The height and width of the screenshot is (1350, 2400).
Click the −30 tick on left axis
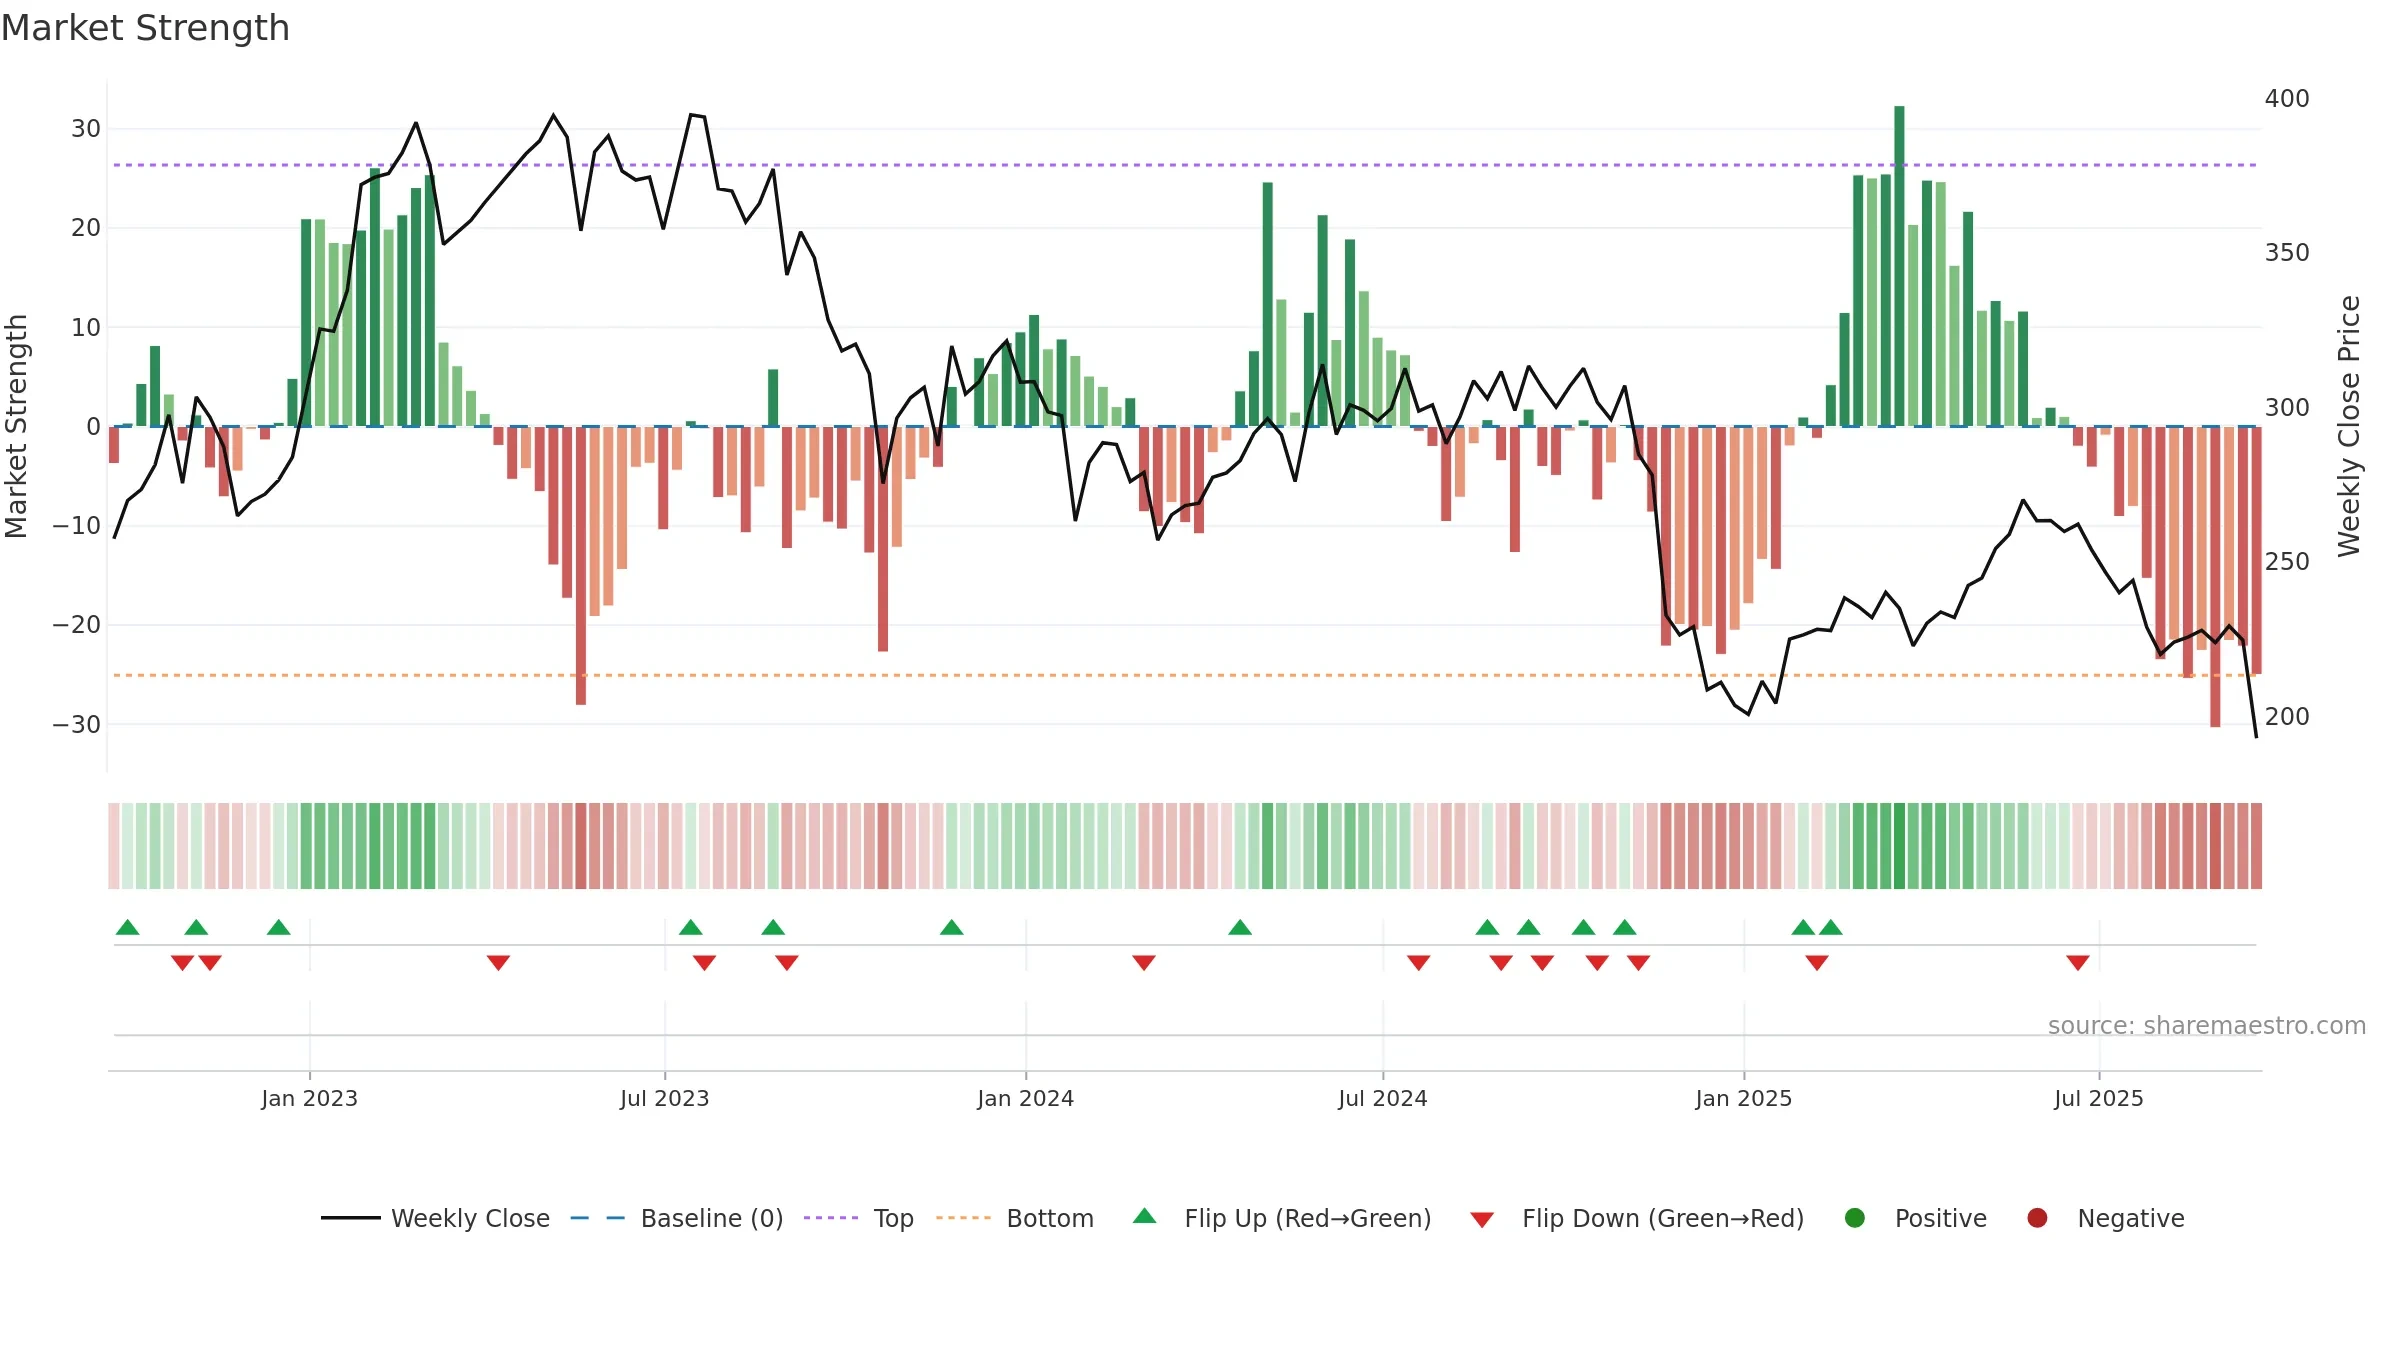[76, 724]
